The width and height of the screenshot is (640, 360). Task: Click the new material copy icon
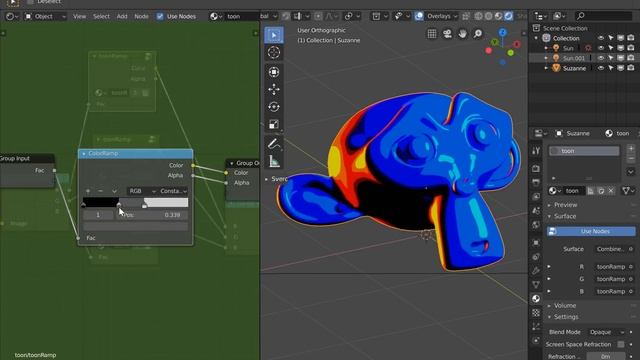point(601,191)
